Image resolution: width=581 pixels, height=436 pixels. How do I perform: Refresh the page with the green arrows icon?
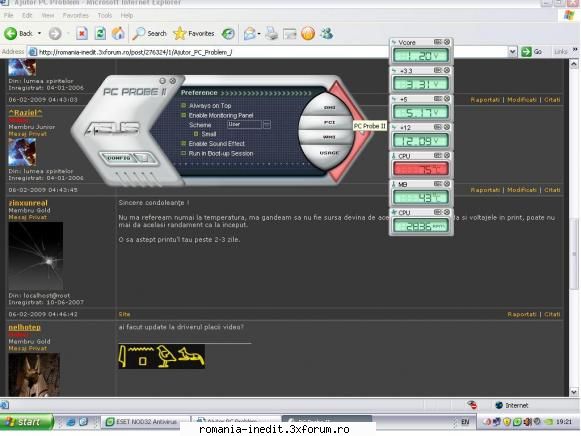click(100, 34)
